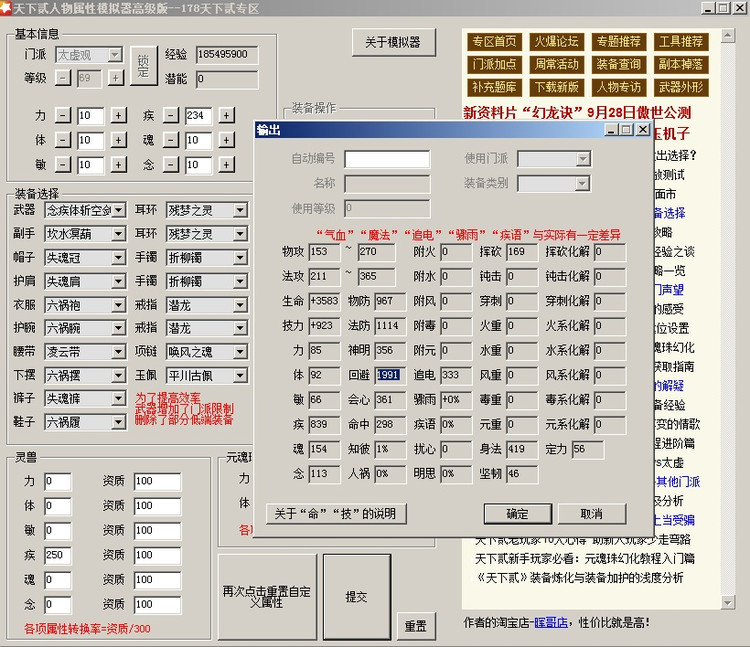Open the 专区首页 link
Viewport: 750px width, 647px height.
pyautogui.click(x=495, y=42)
